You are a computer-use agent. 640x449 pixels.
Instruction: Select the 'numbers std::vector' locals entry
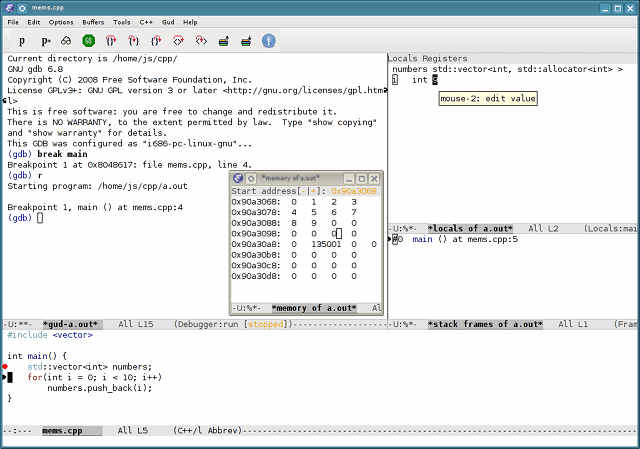coord(507,69)
